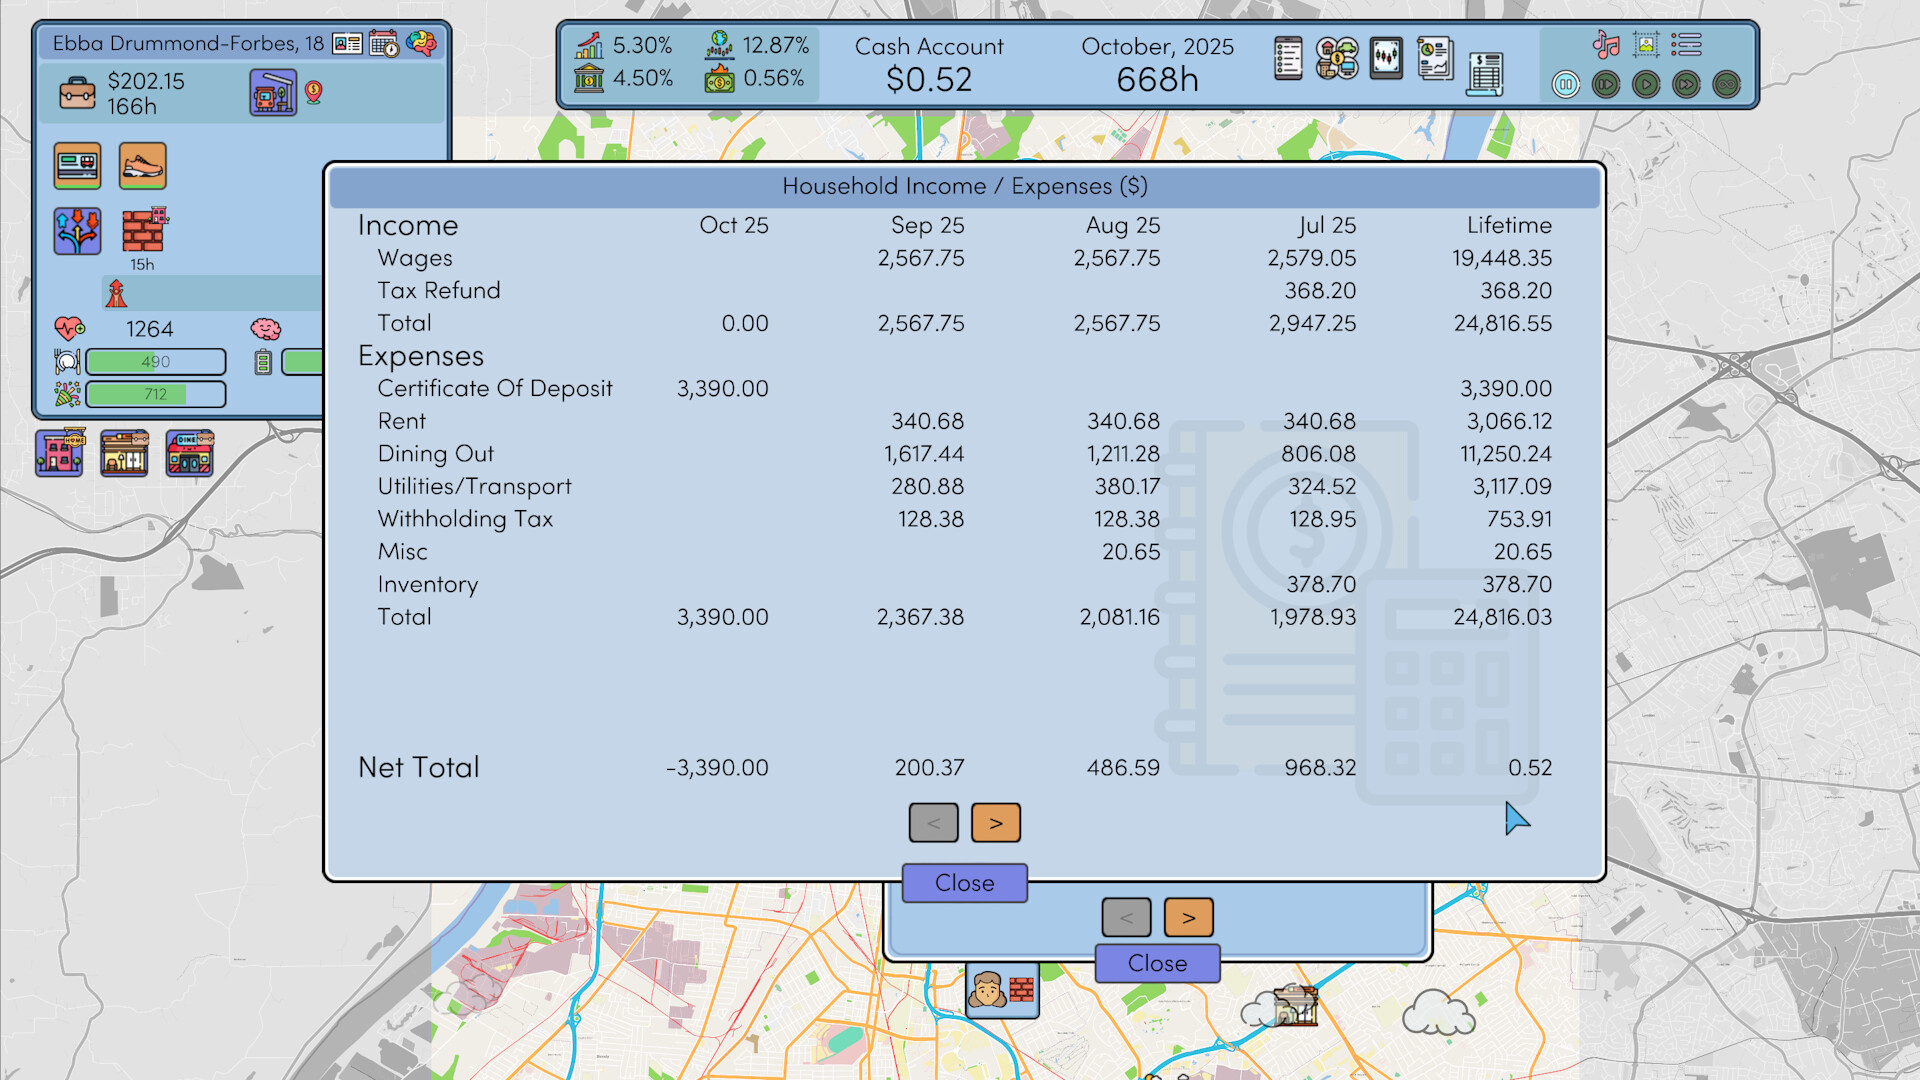Click the dollar spreadsheet ledger icon
Viewport: 1920px width, 1080px height.
click(x=1485, y=74)
